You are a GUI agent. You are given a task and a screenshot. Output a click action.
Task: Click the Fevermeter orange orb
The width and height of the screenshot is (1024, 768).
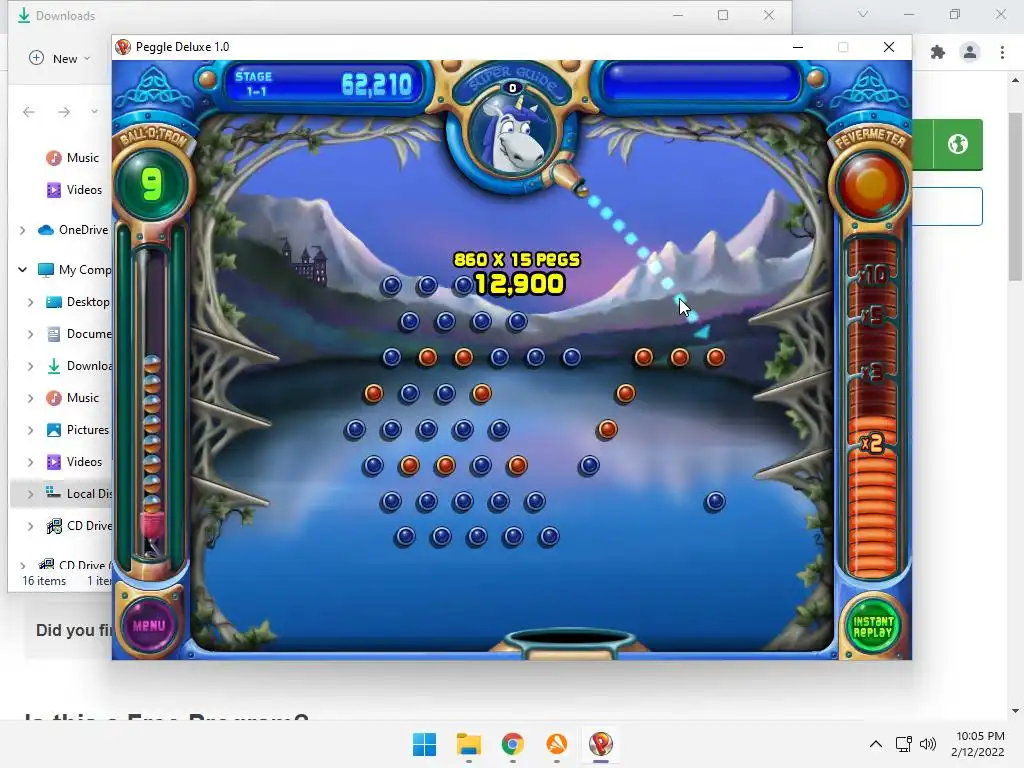click(871, 185)
